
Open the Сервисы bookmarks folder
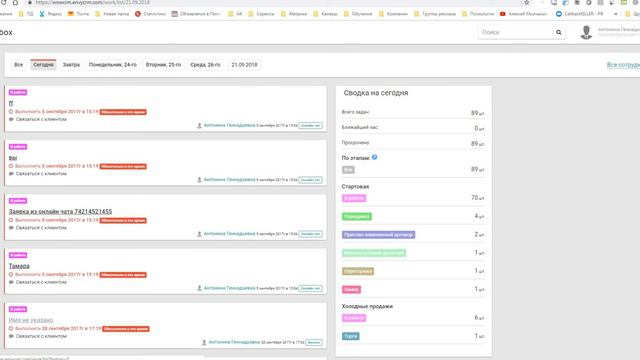pyautogui.click(x=261, y=14)
